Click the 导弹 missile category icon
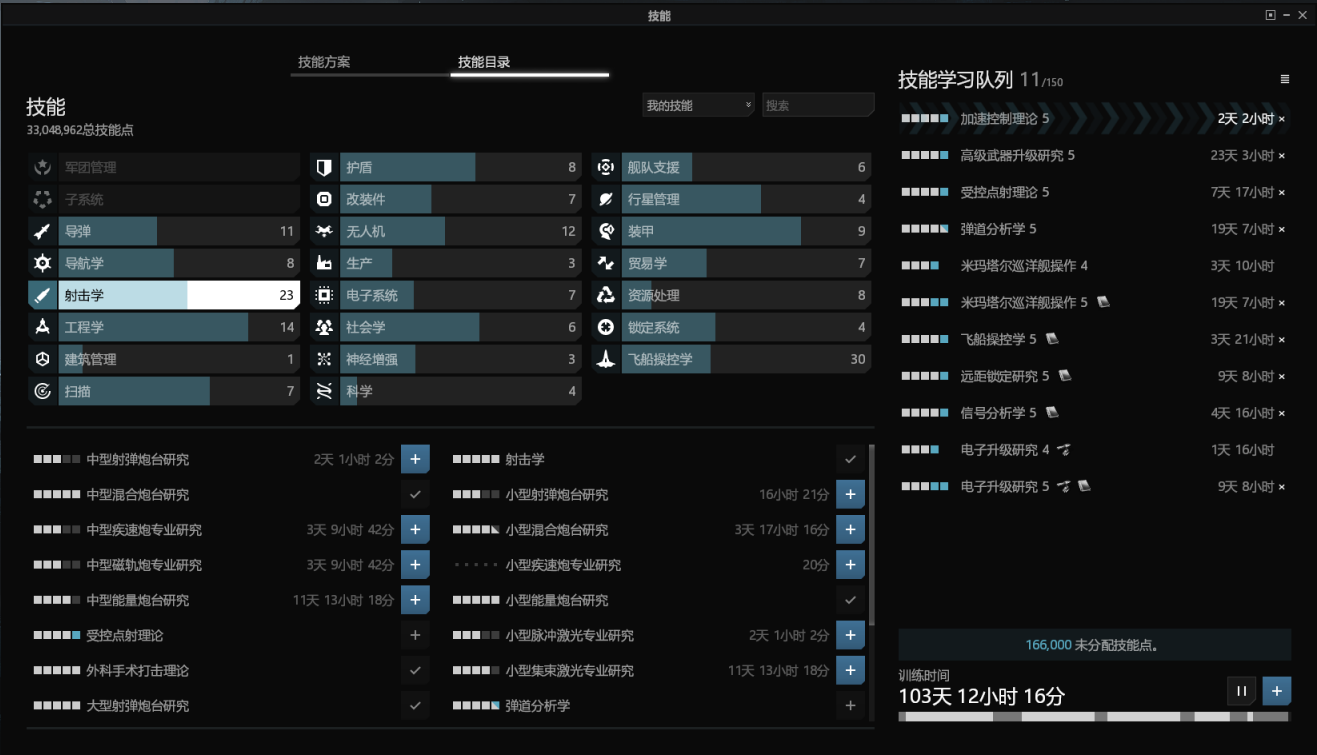This screenshot has height=755, width=1317. 42,232
